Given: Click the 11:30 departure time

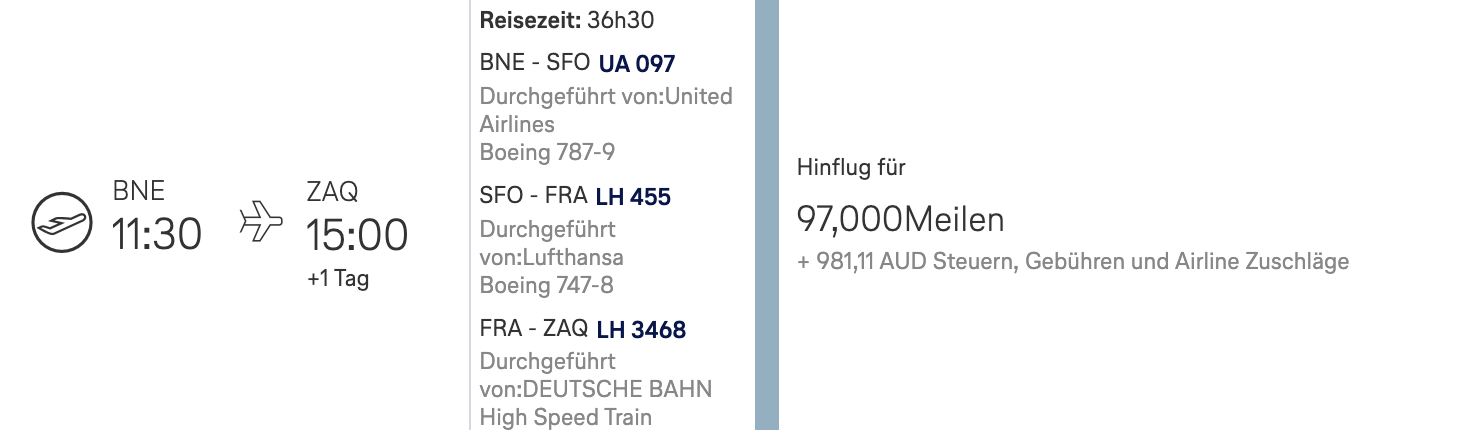Looking at the screenshot, I should tap(157, 235).
